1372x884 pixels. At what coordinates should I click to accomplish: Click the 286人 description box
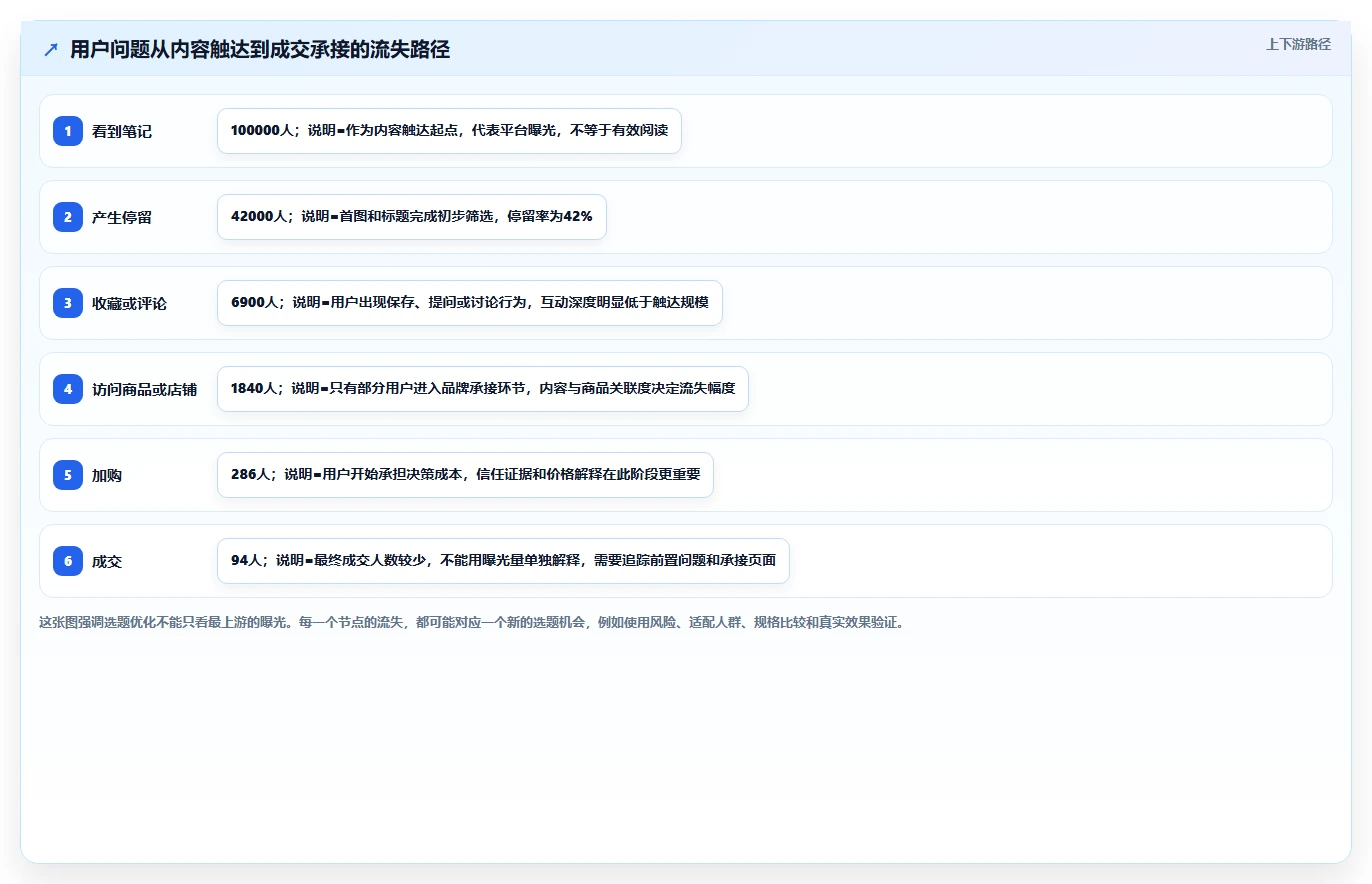[x=465, y=475]
